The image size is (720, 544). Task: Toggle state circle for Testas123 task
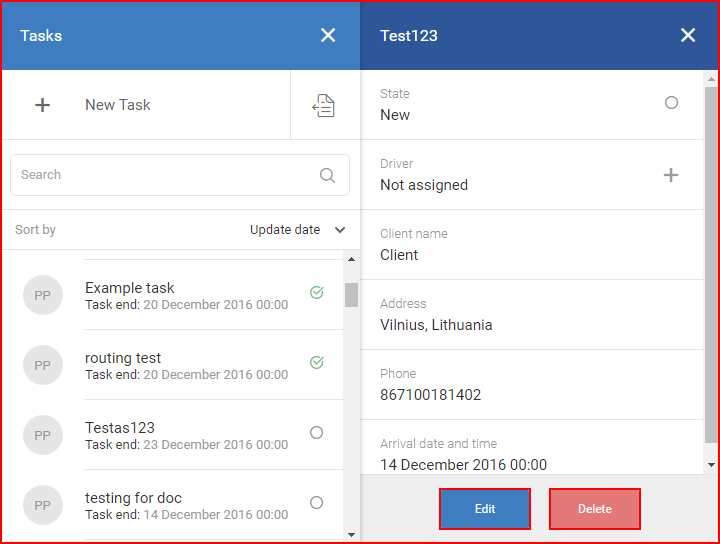coord(316,432)
